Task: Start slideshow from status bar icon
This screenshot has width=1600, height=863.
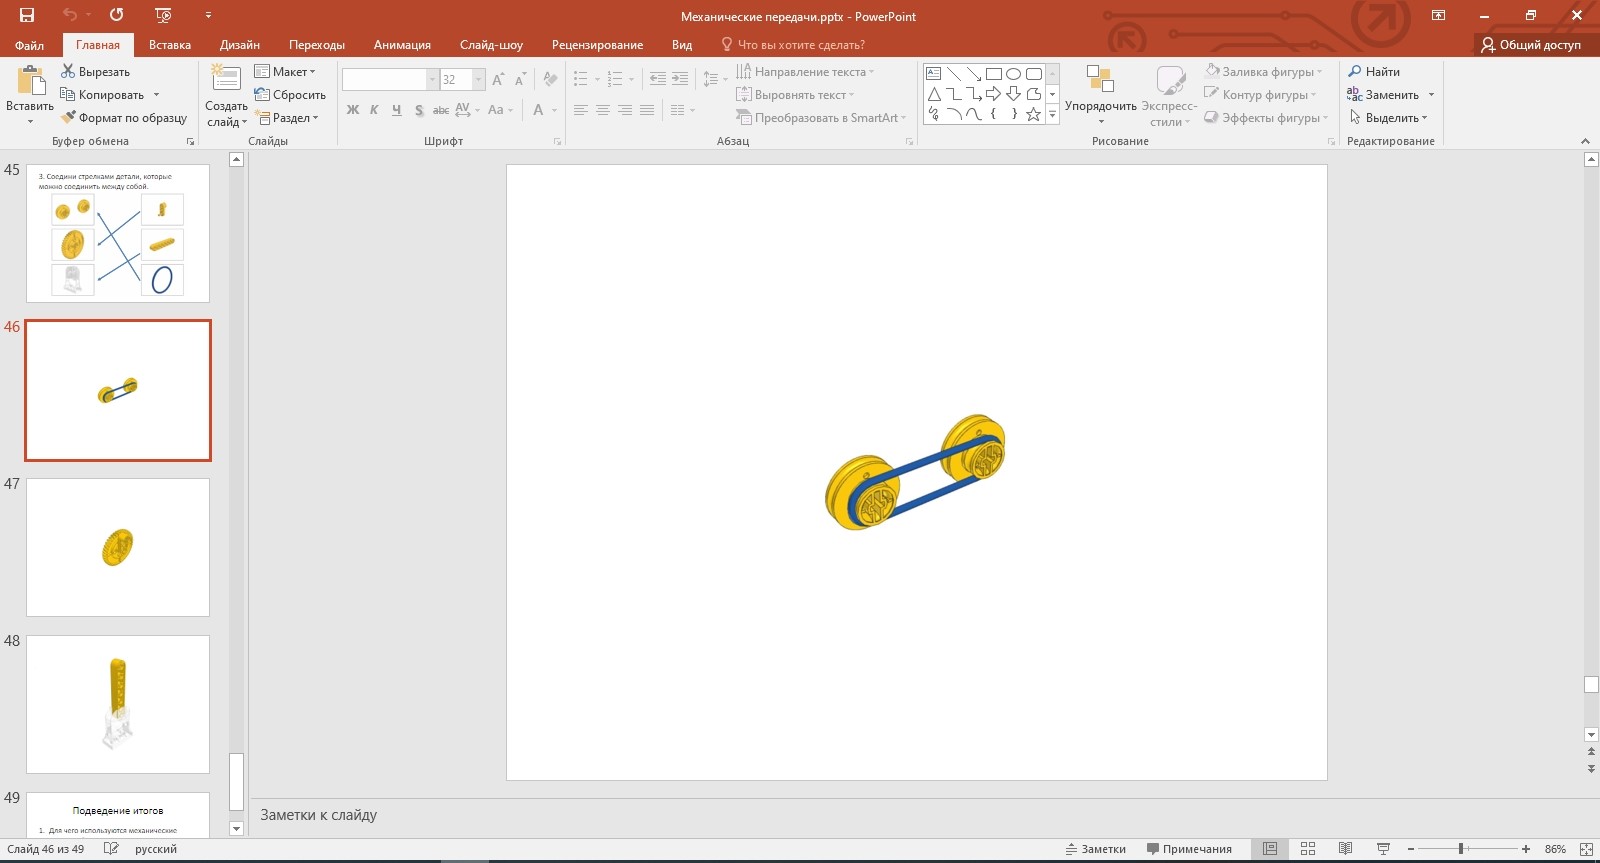Action: pos(1384,849)
